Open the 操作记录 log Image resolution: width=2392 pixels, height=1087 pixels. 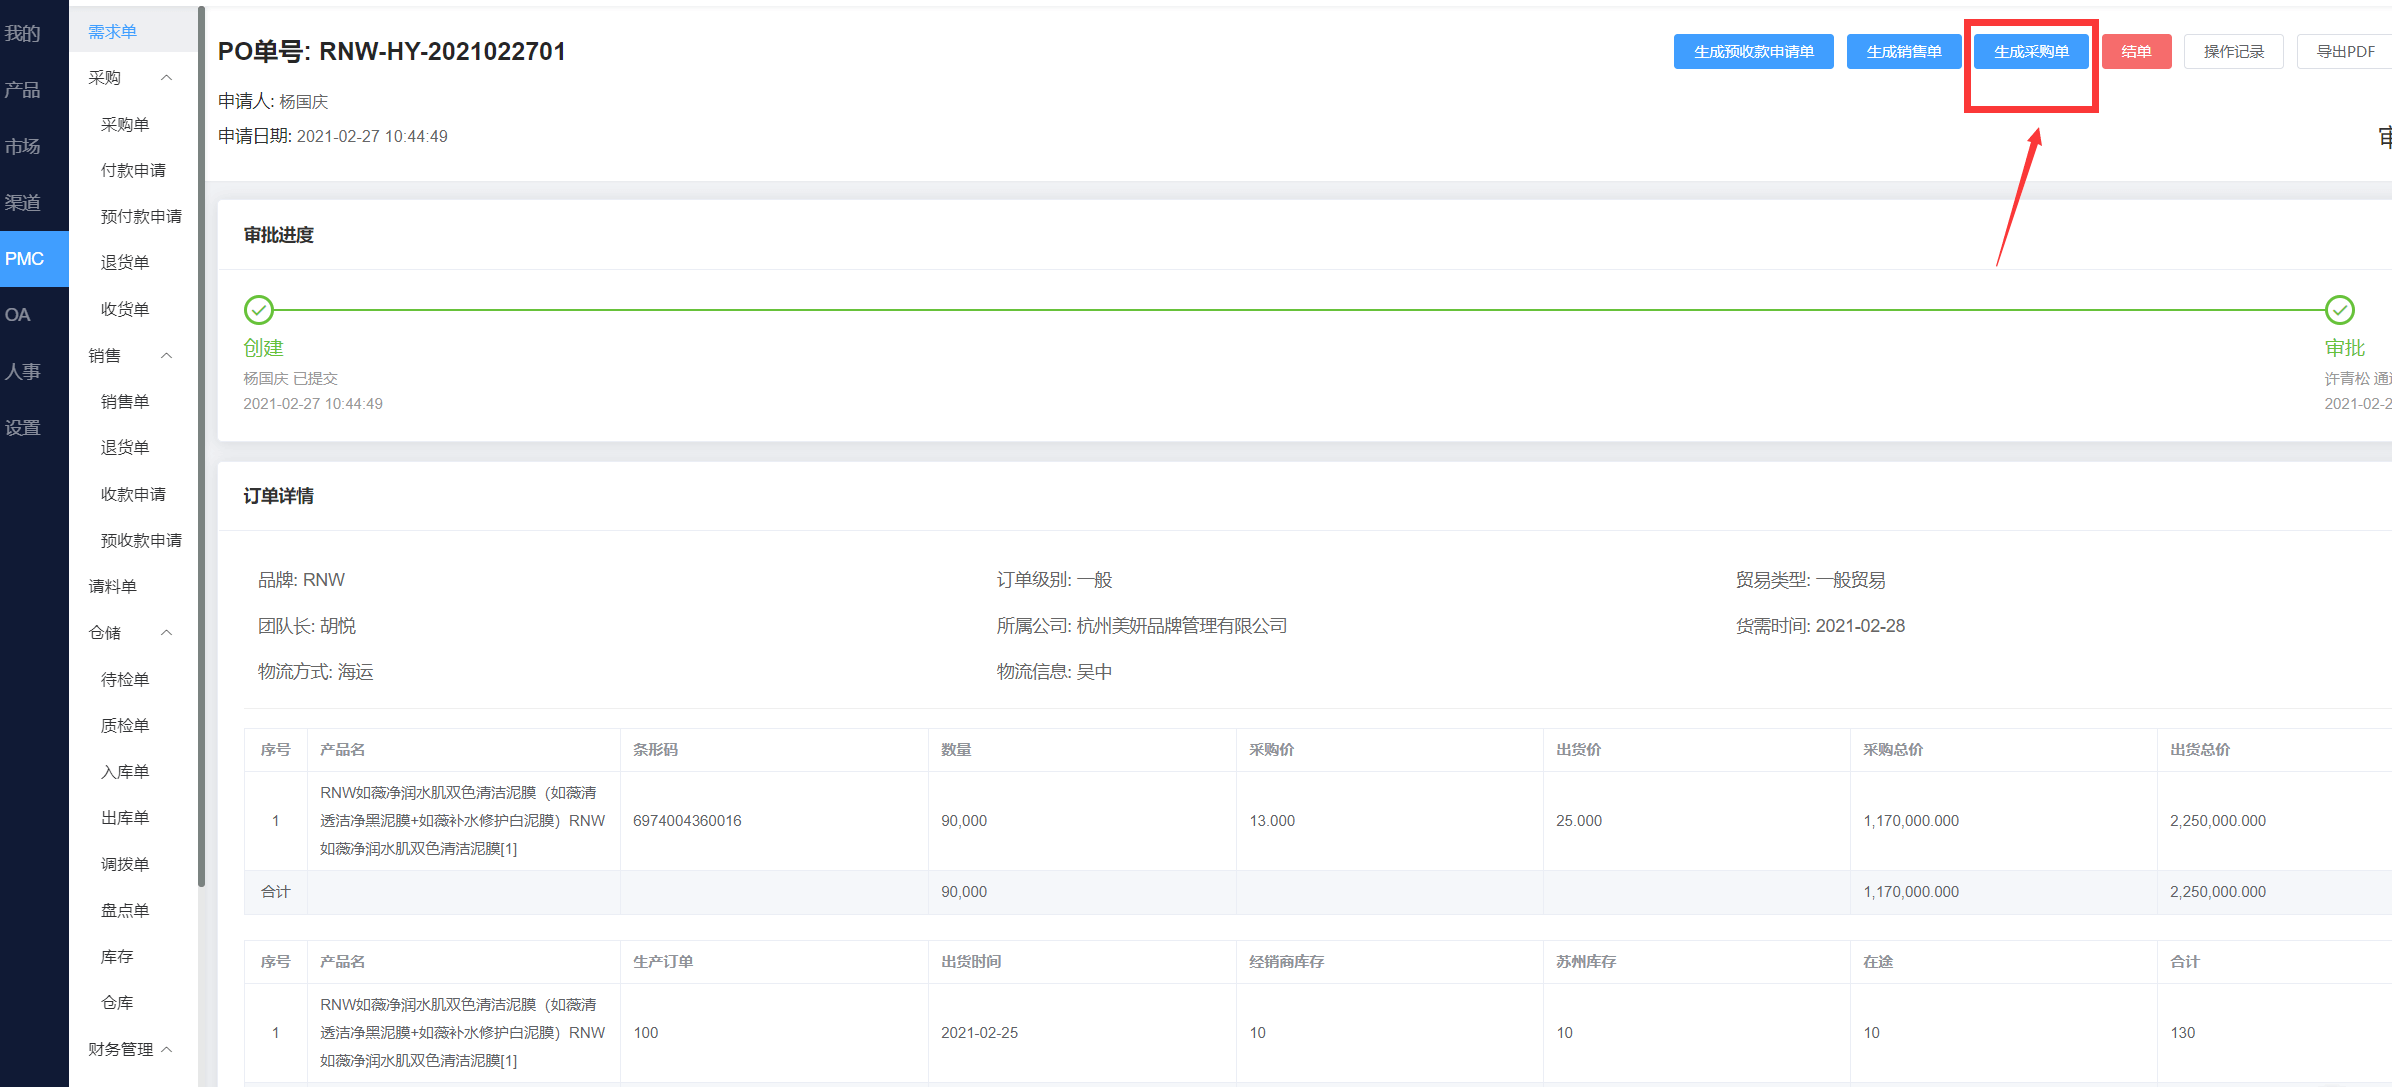(x=2234, y=52)
